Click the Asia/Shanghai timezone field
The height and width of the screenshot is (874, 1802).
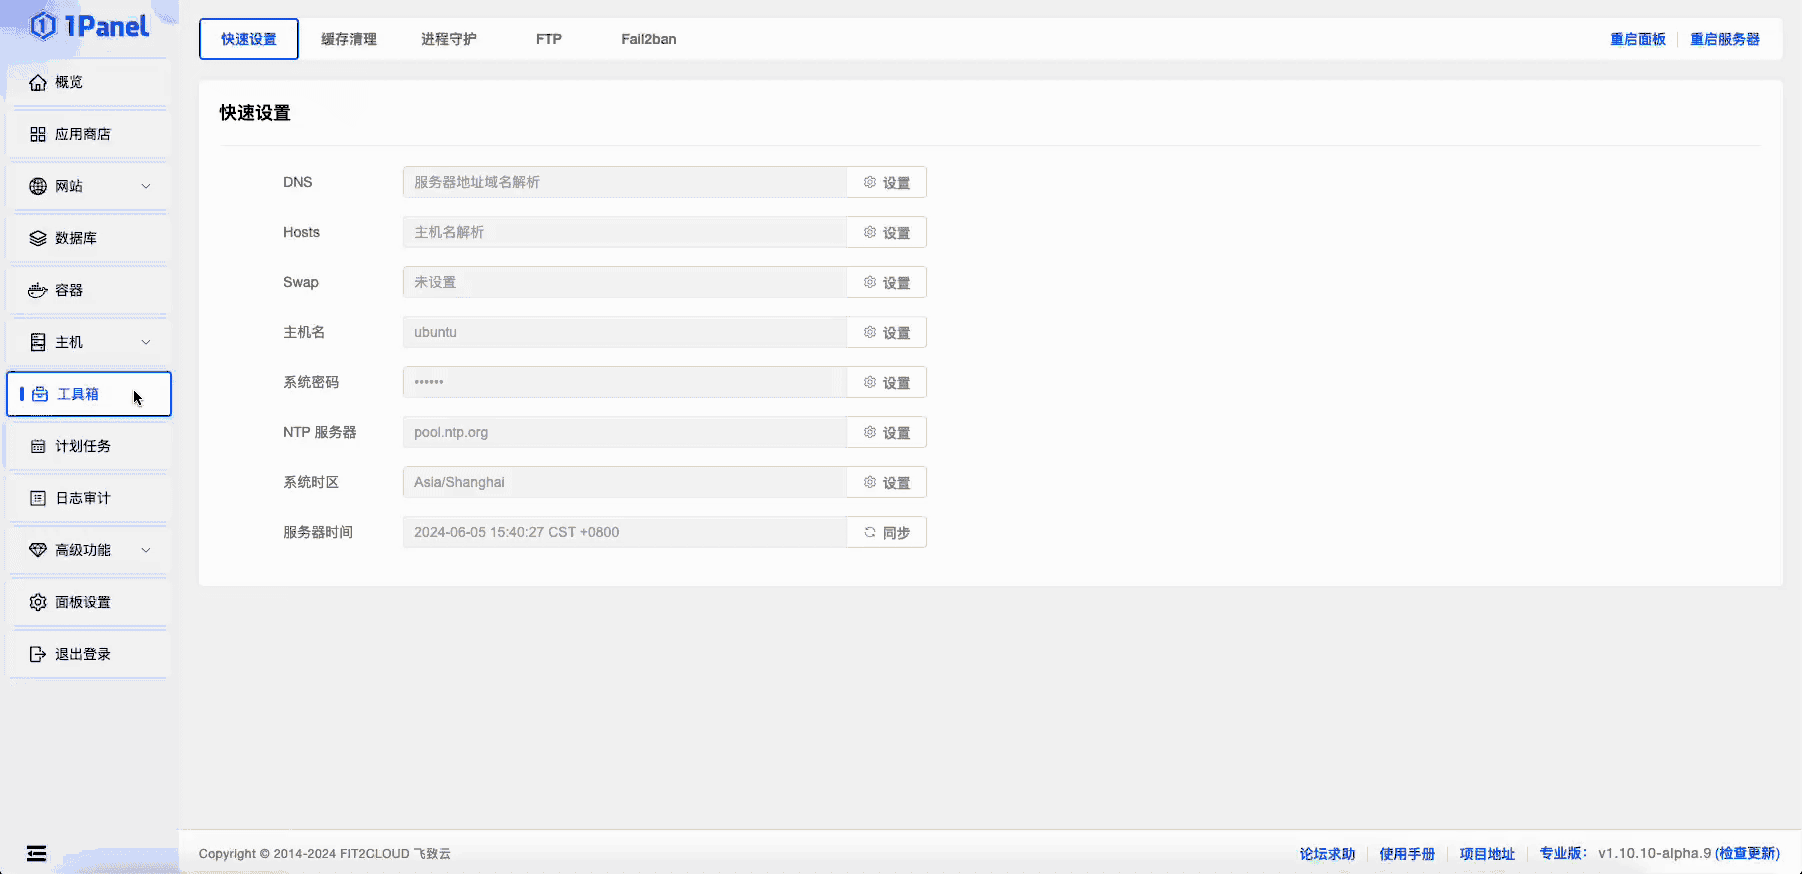(x=625, y=482)
